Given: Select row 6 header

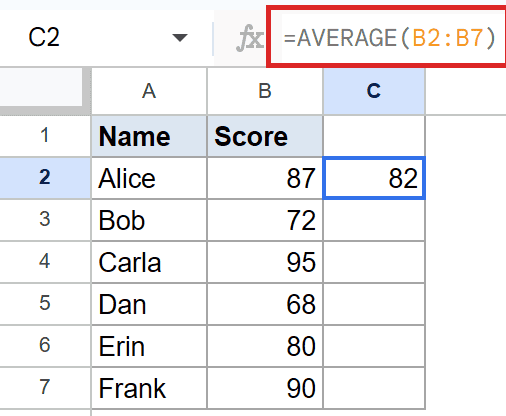Looking at the screenshot, I should coord(45,346).
